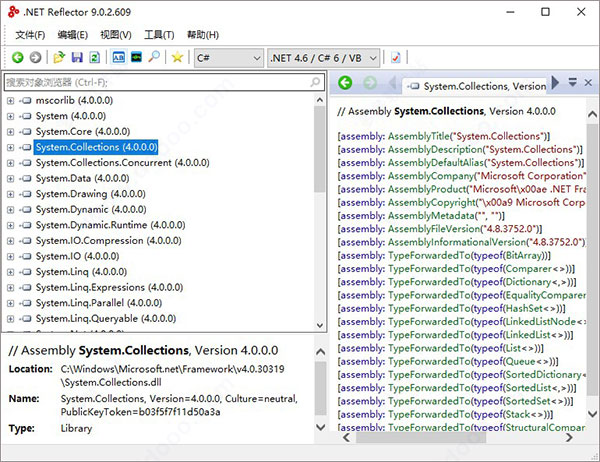Click the yellow star Bookmarks icon
The height and width of the screenshot is (462, 600).
point(177,58)
